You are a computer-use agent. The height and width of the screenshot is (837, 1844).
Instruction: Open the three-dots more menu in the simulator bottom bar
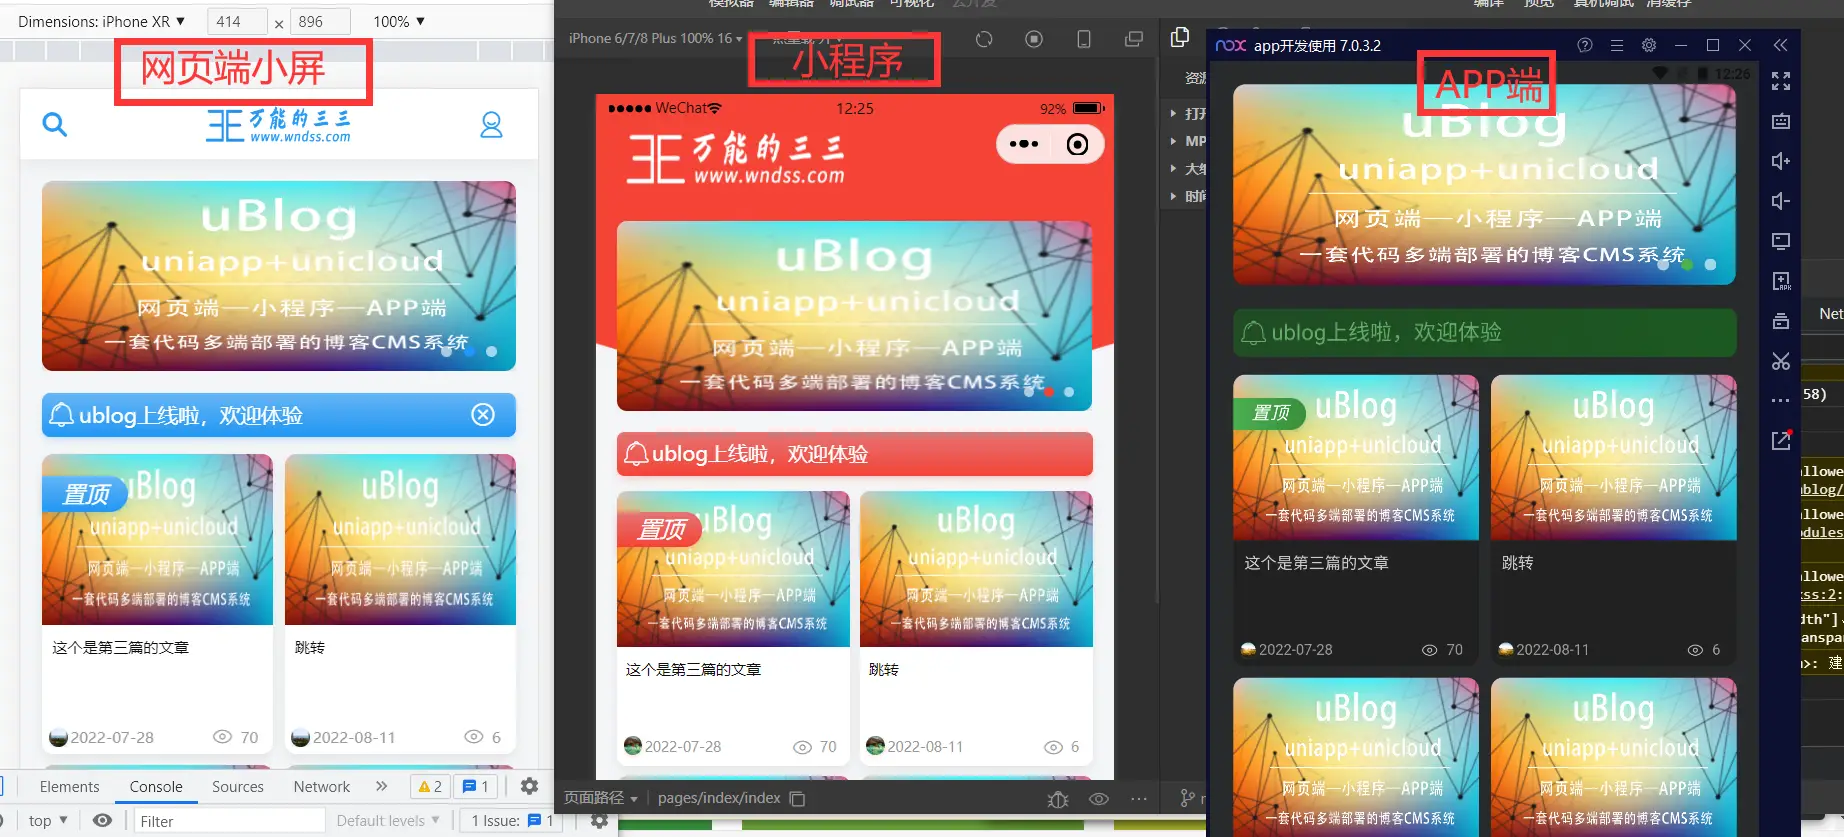point(1139,799)
